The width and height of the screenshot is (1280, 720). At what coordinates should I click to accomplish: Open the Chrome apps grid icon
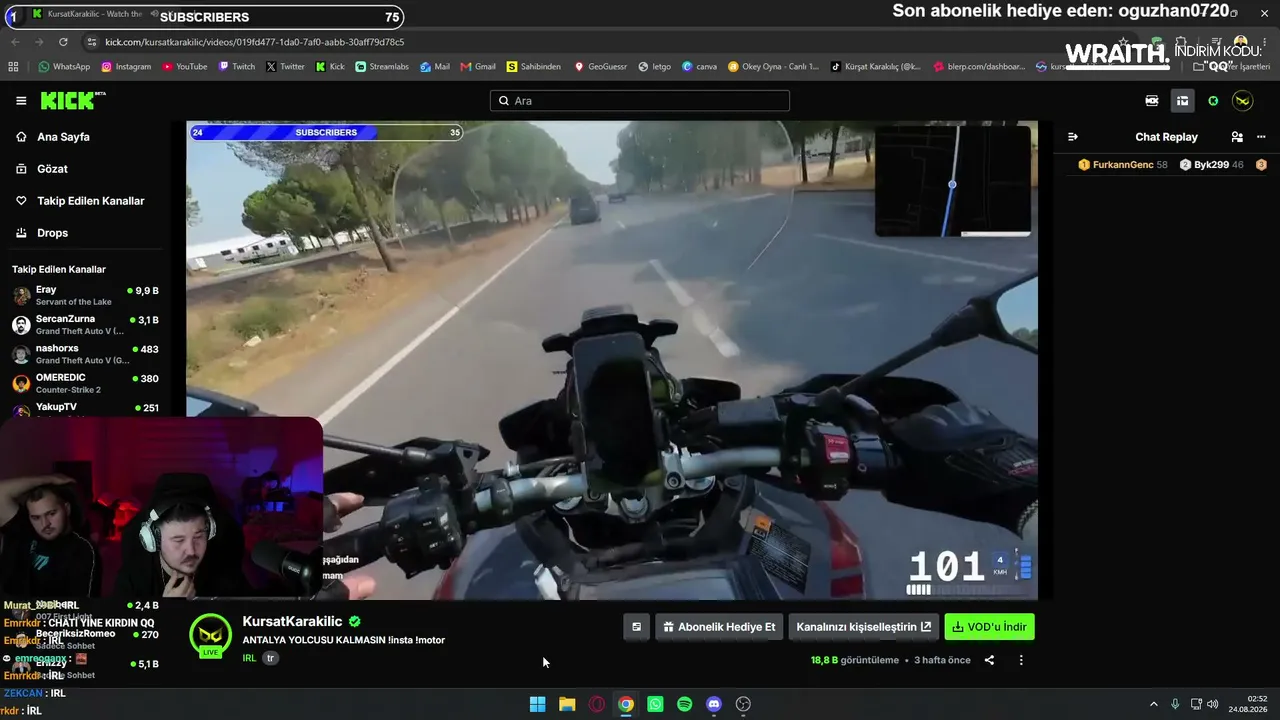point(13,67)
